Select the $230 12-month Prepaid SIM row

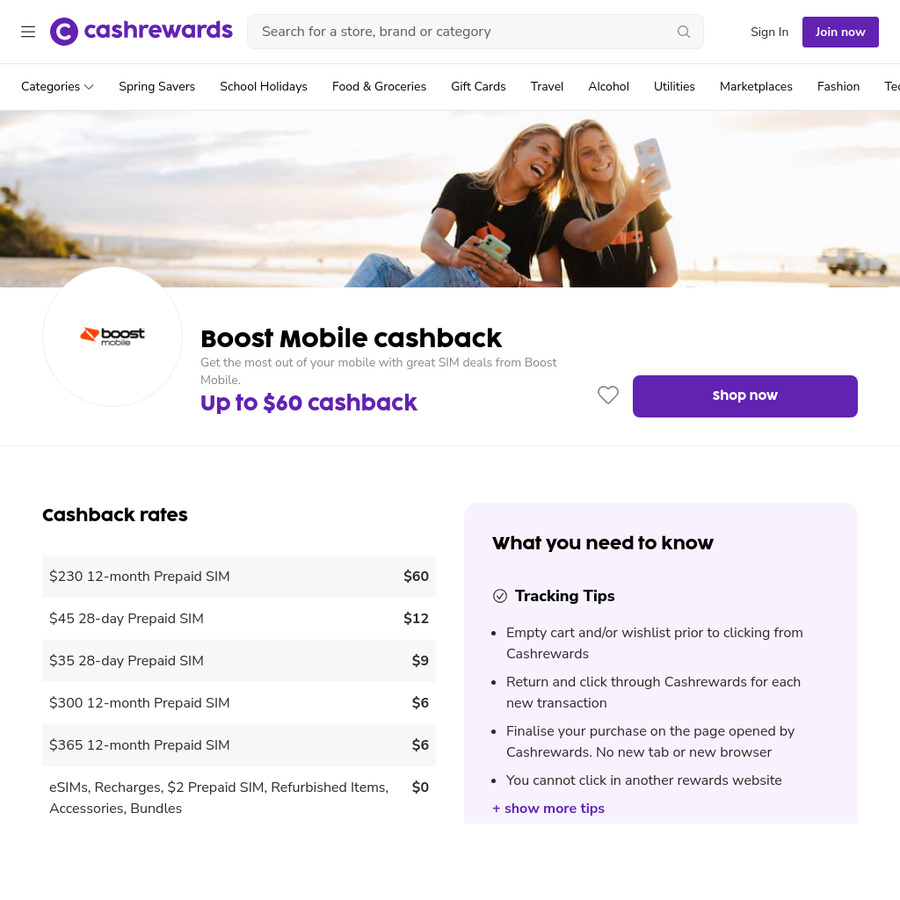pos(239,576)
